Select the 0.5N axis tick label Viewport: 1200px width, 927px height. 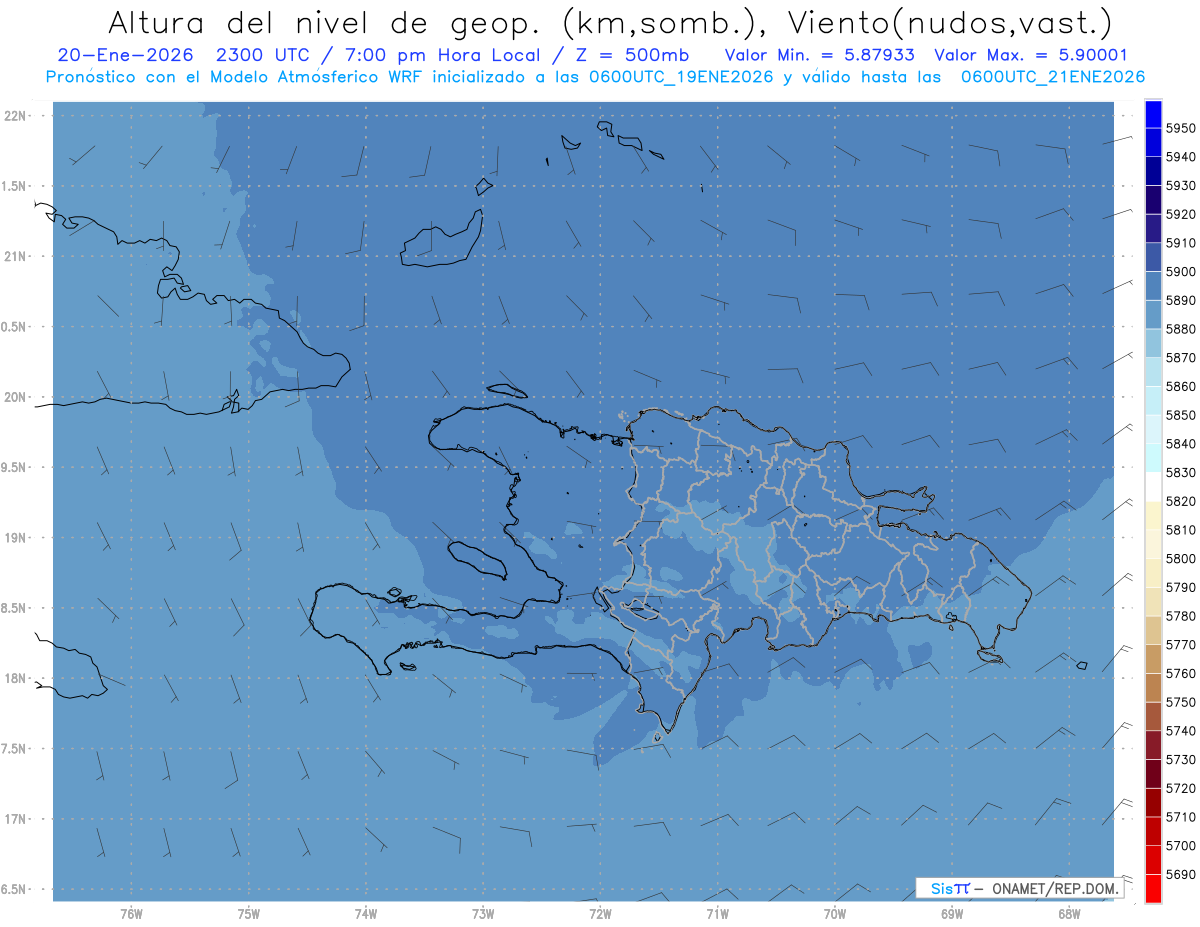point(15,327)
